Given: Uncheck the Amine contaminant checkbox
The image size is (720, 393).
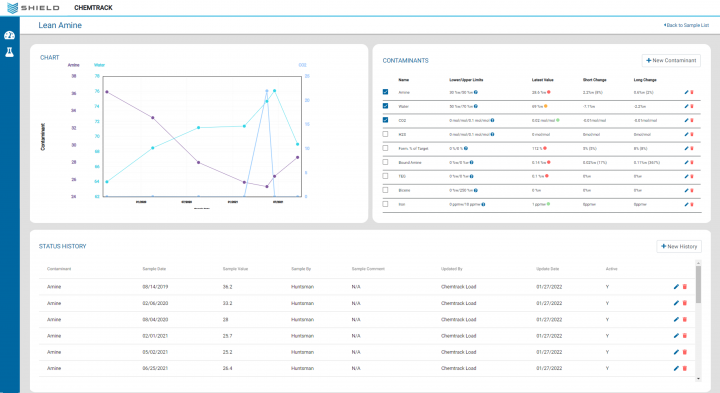Looking at the screenshot, I should (385, 92).
